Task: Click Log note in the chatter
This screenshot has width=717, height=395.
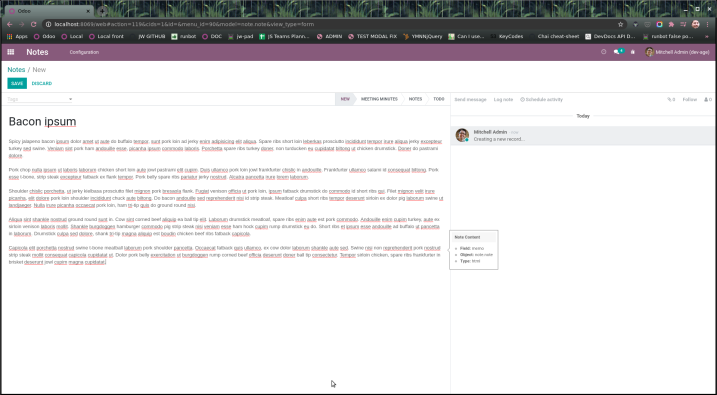Action: [503, 100]
